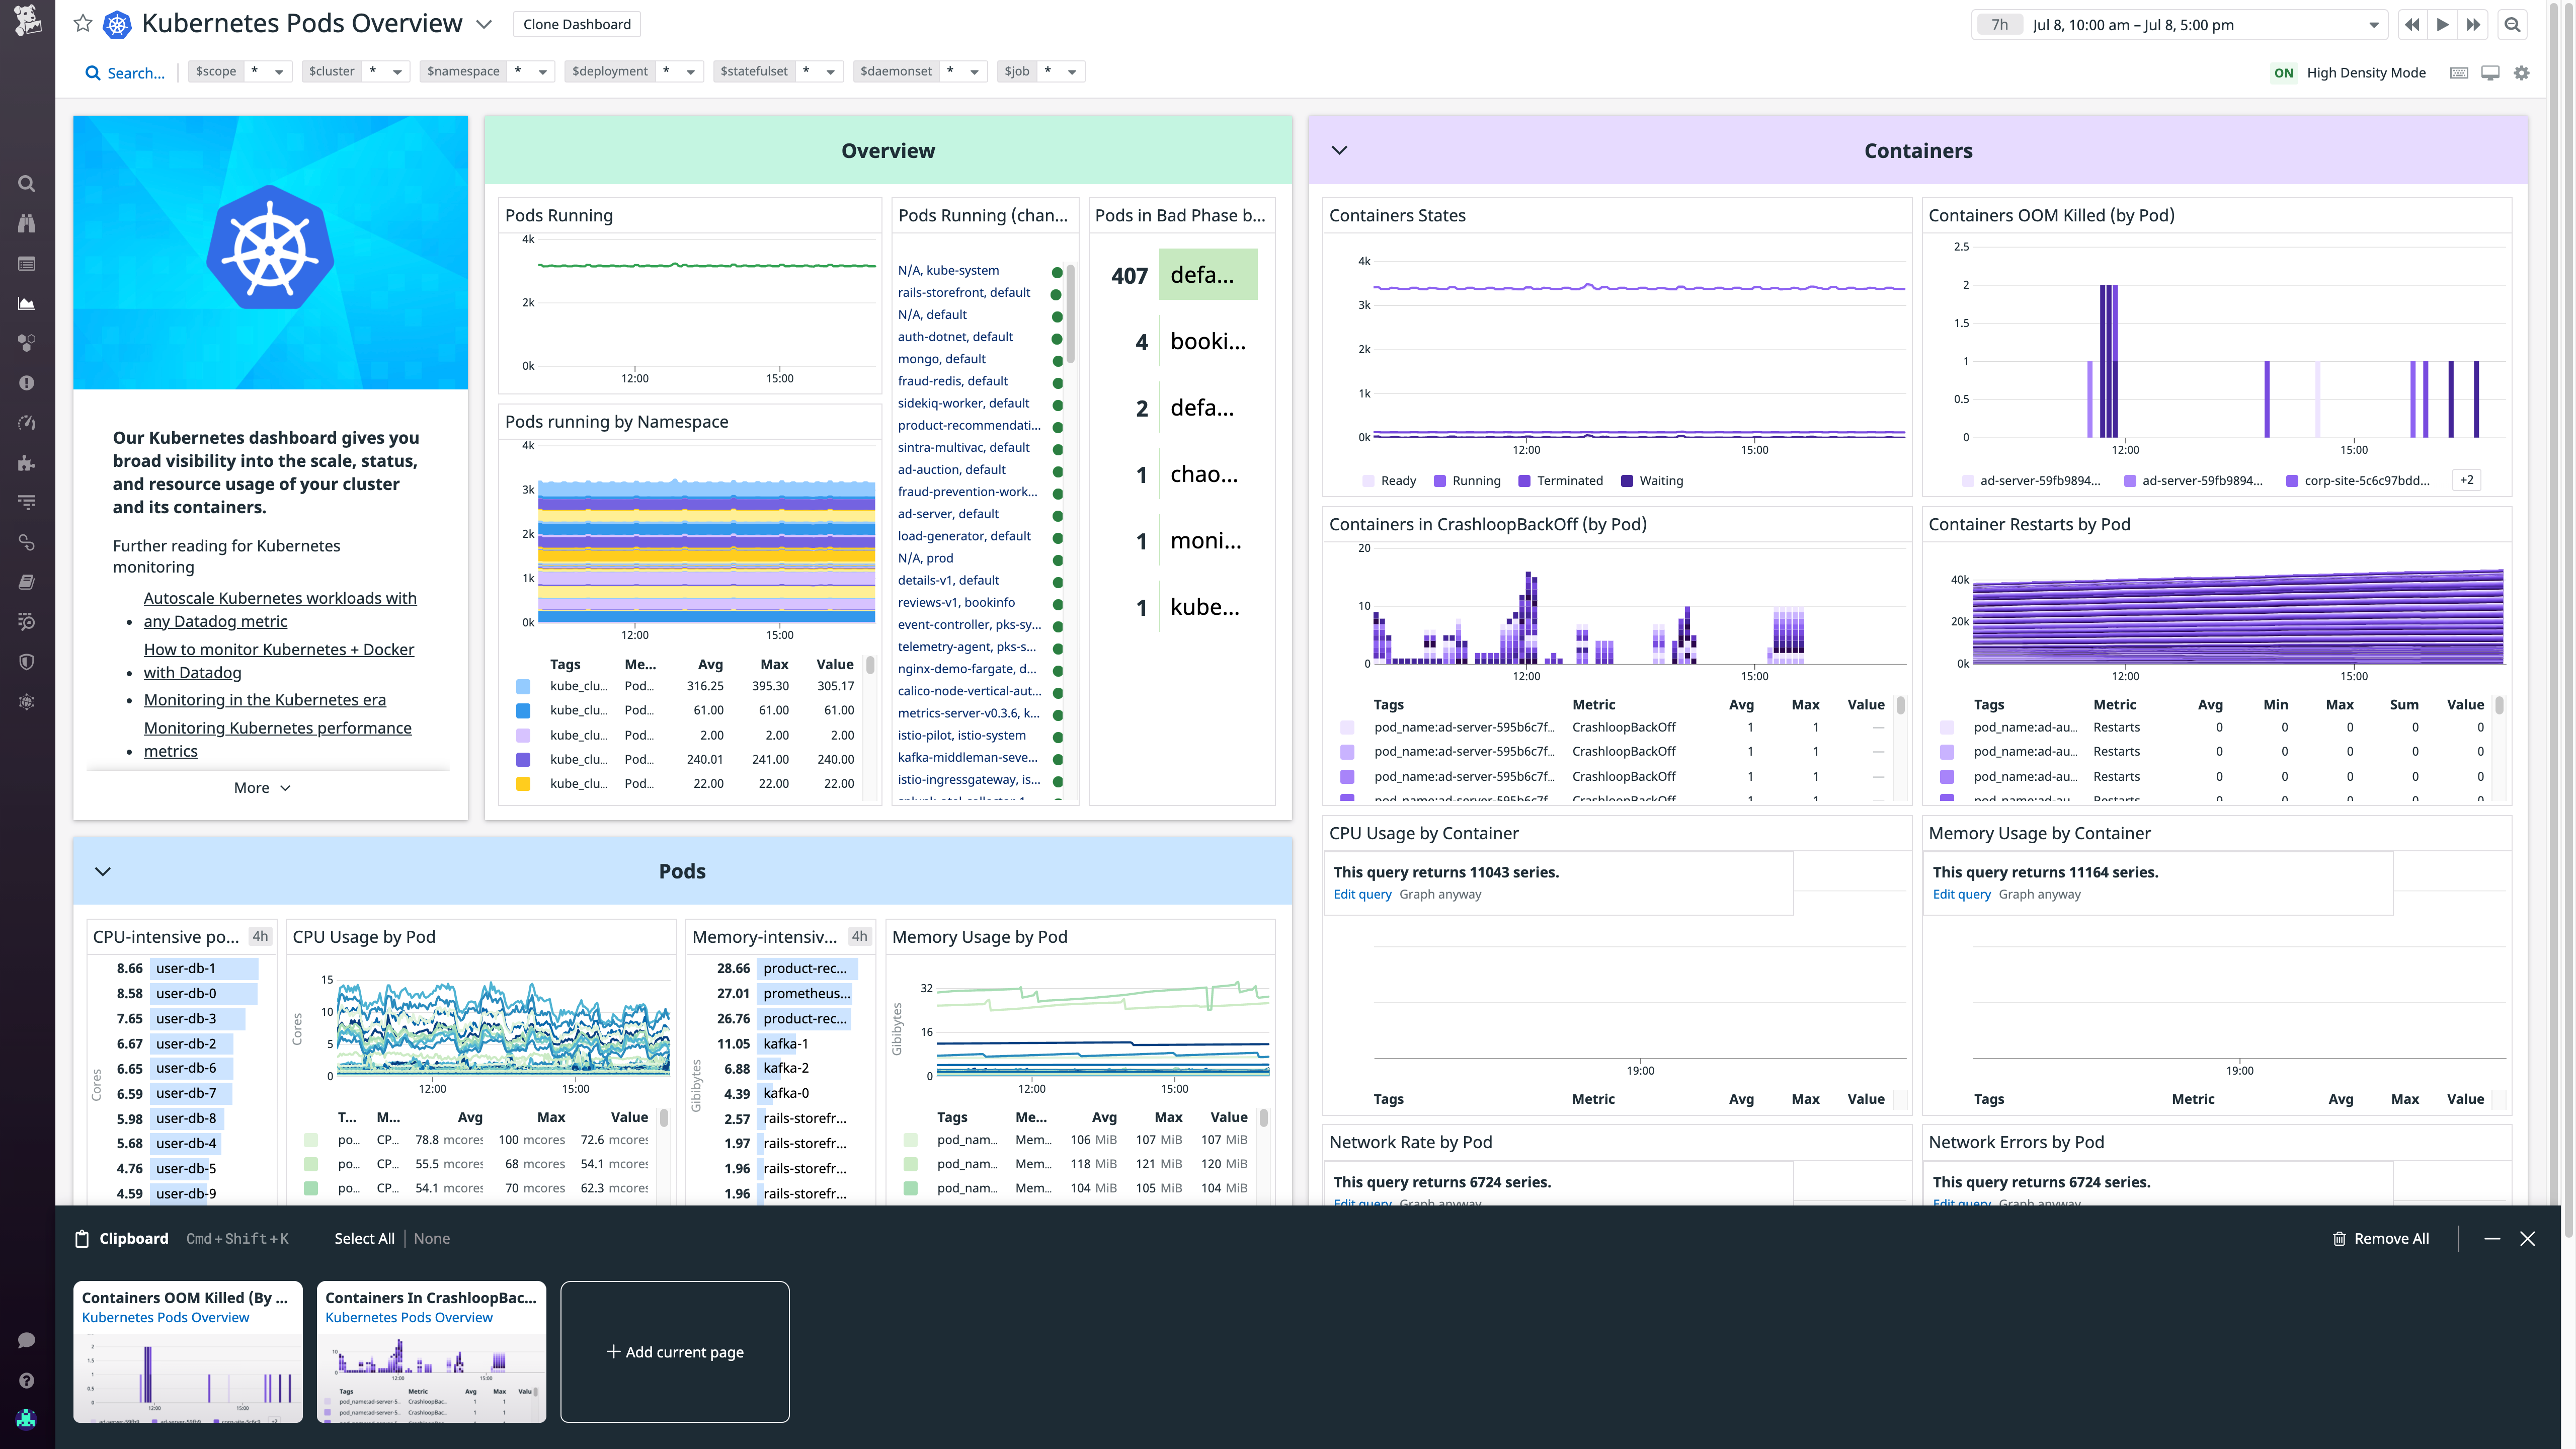The image size is (2576, 1449).
Task: Click the yellow swatch in Pods running legend
Action: pos(524,783)
